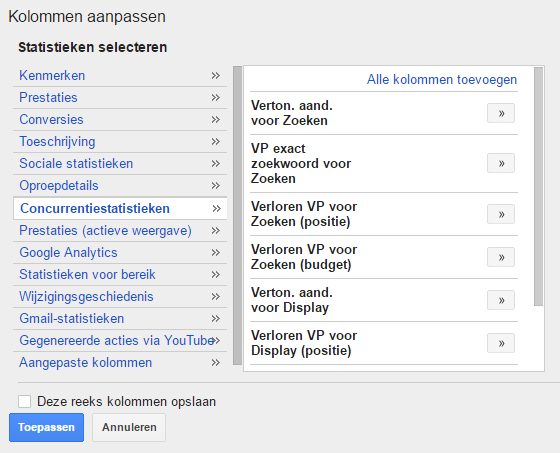This screenshot has width=560, height=453.
Task: Expand the Prestaties category
Action: tap(120, 98)
